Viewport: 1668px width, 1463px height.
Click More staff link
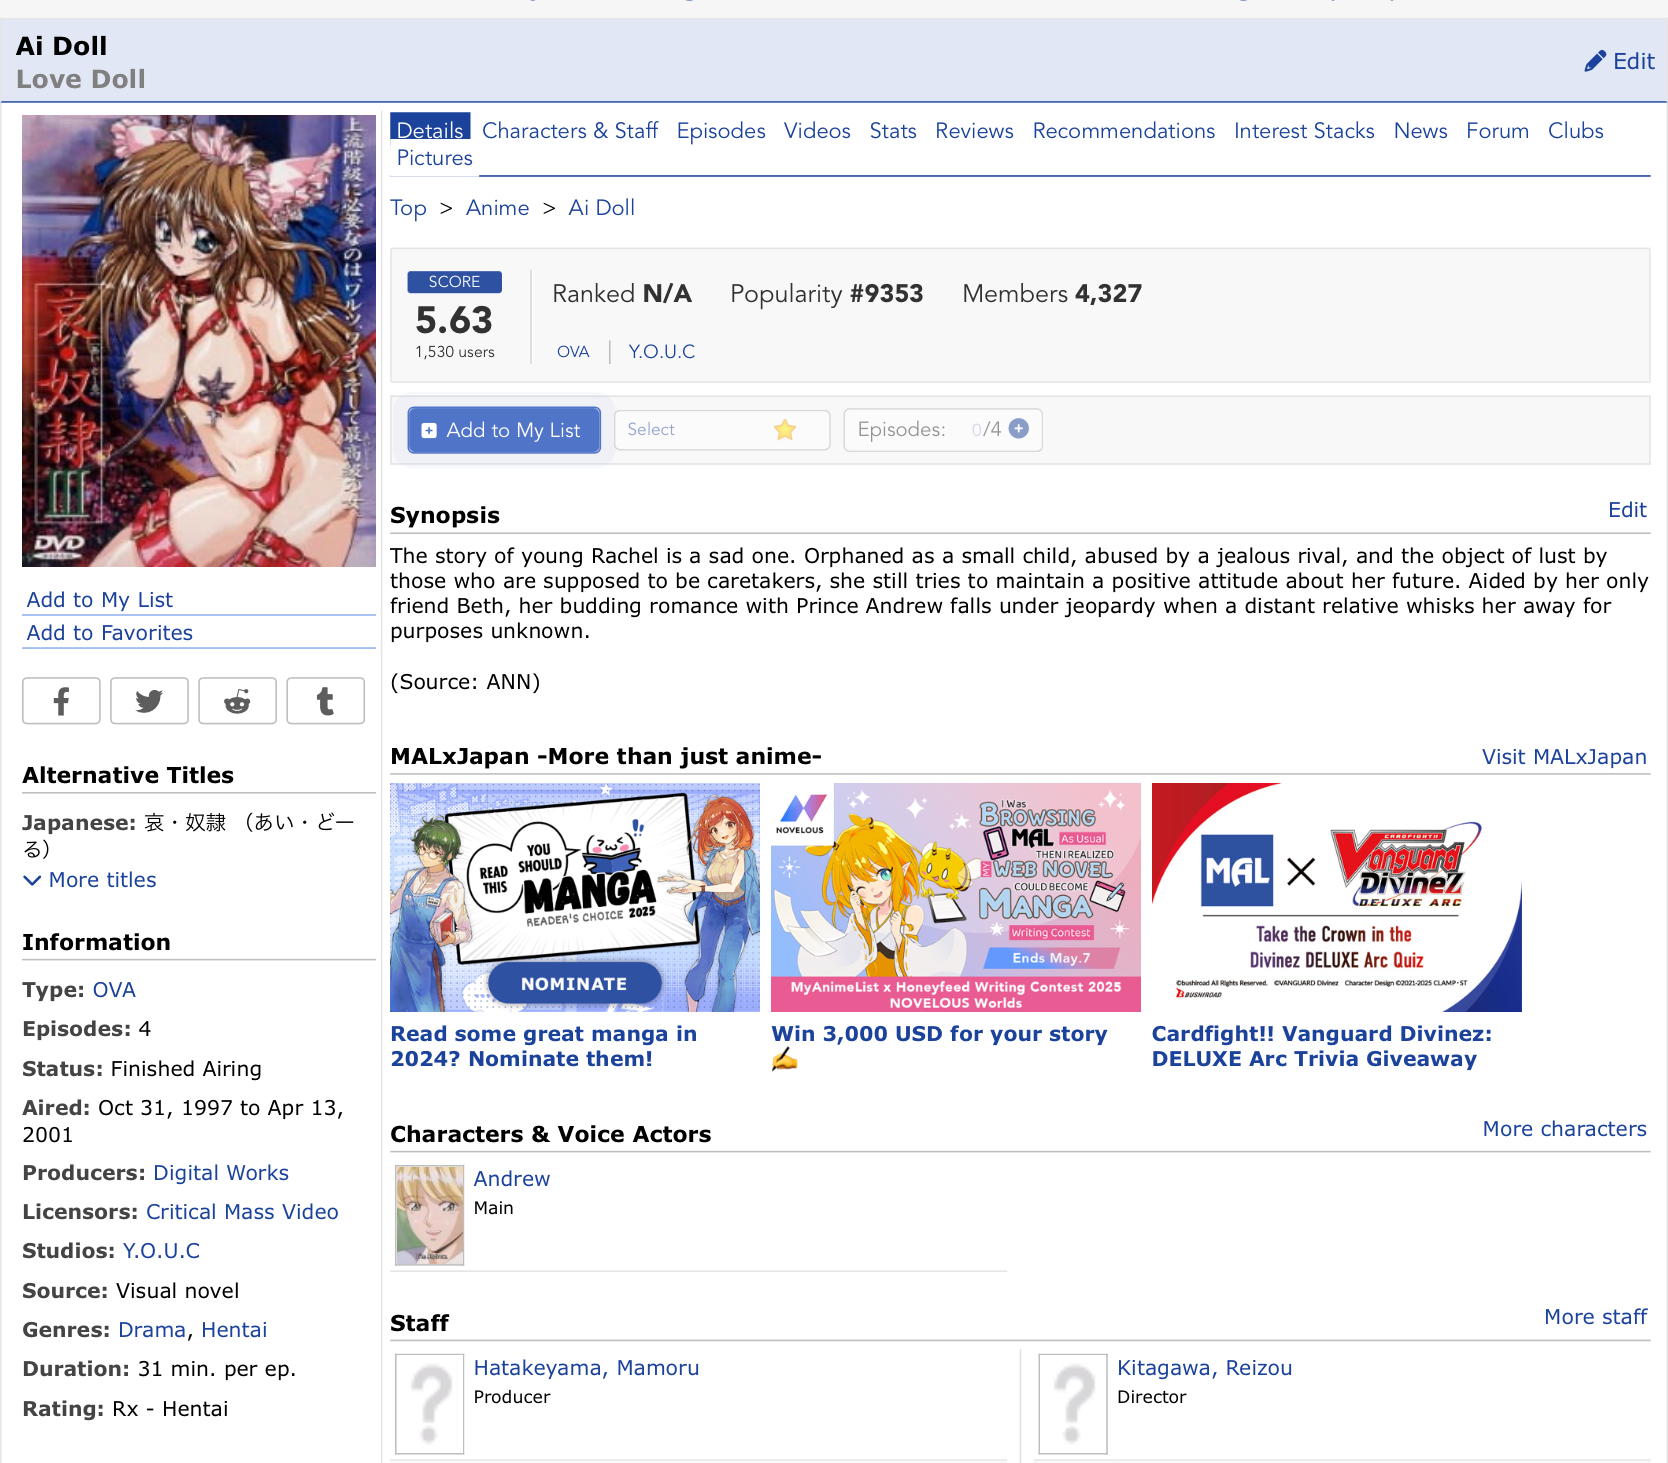tap(1595, 1317)
